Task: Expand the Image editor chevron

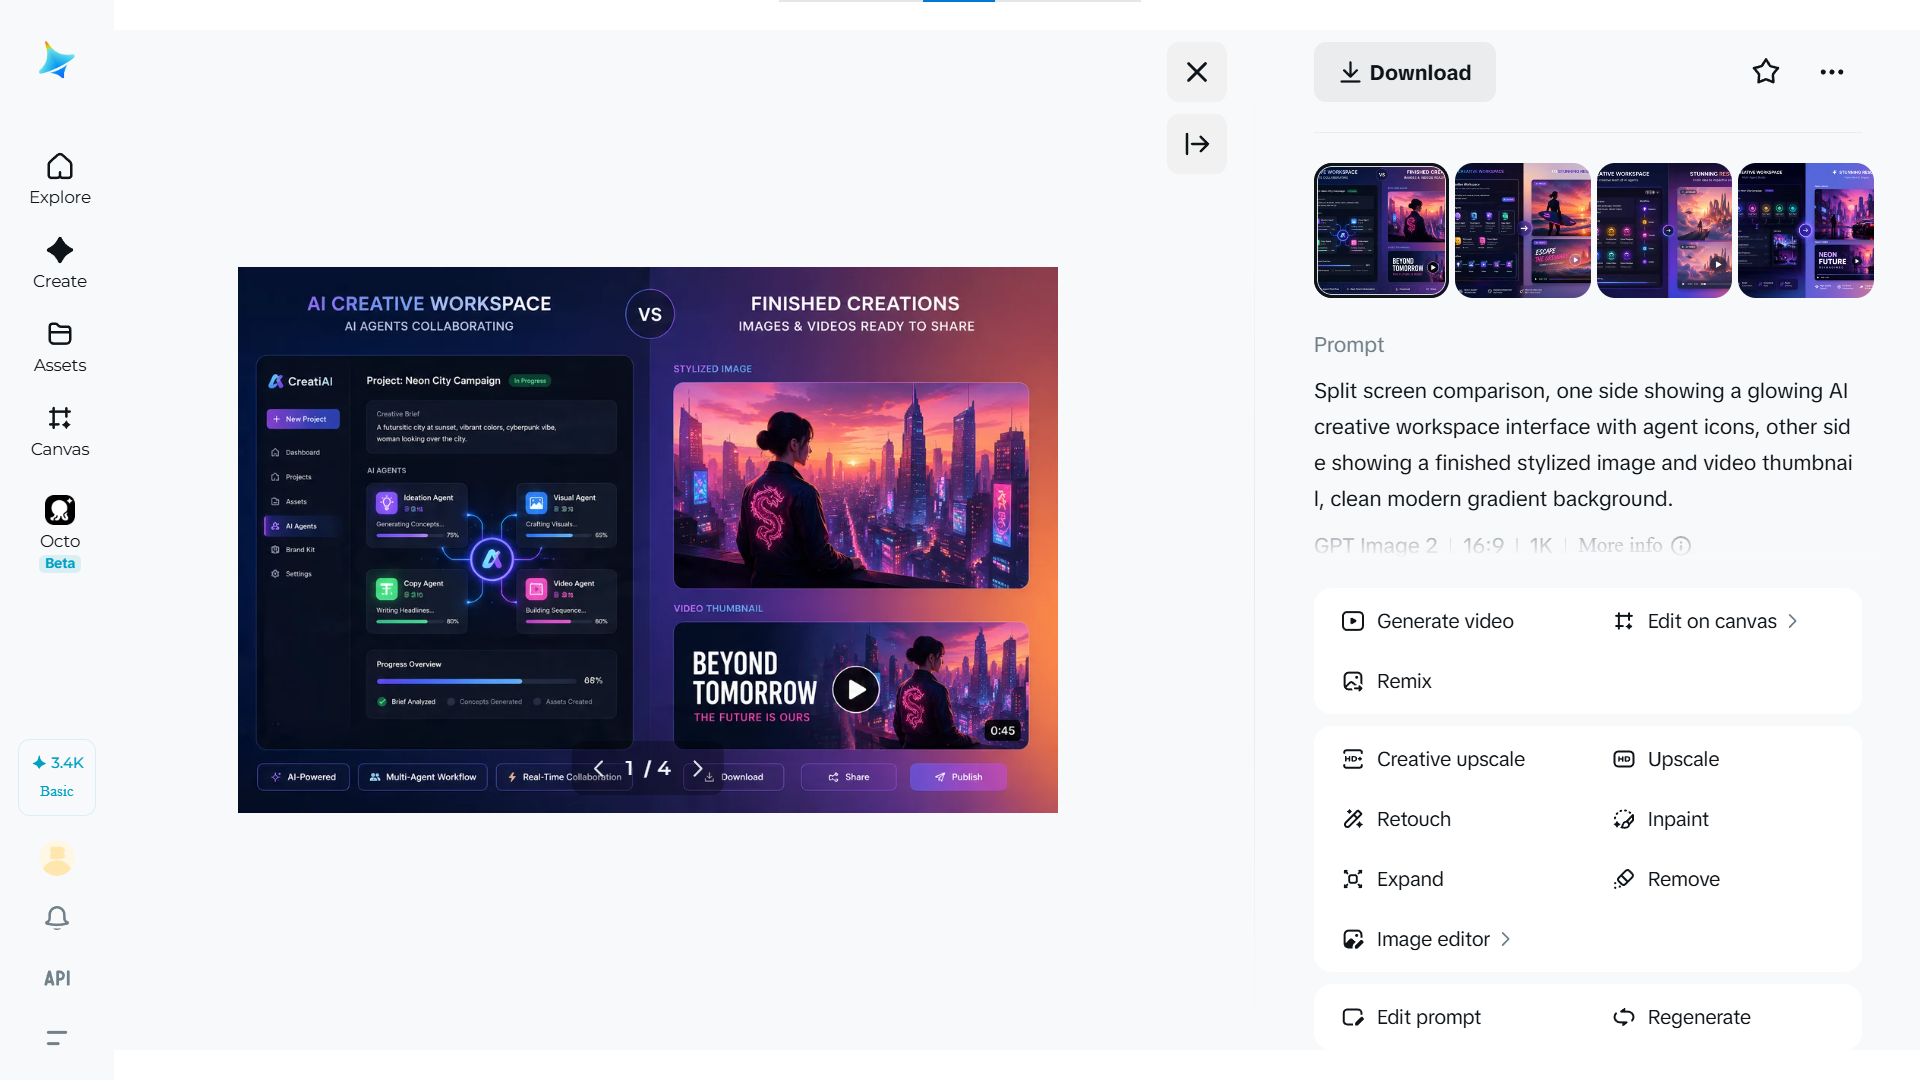Action: tap(1505, 939)
